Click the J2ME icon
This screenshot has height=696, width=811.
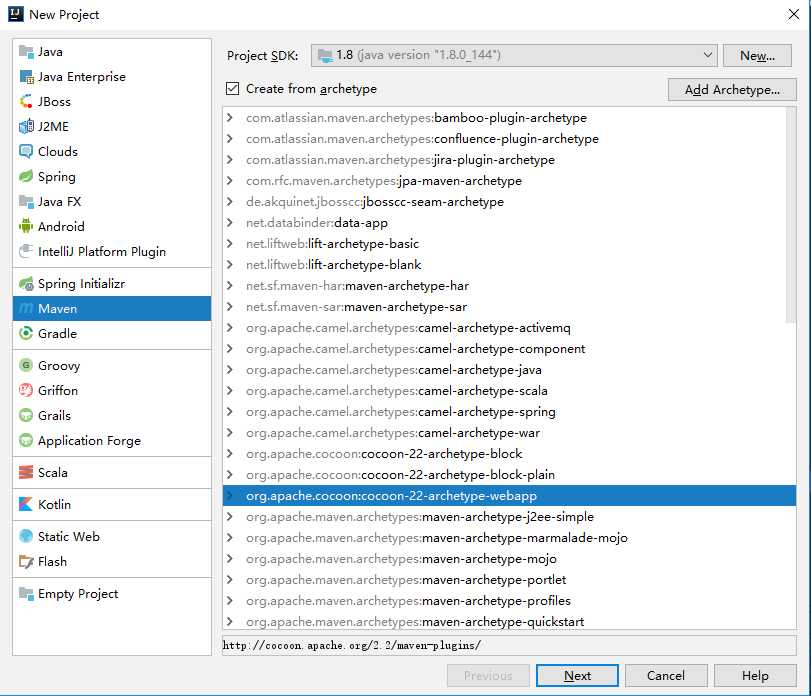[26, 126]
